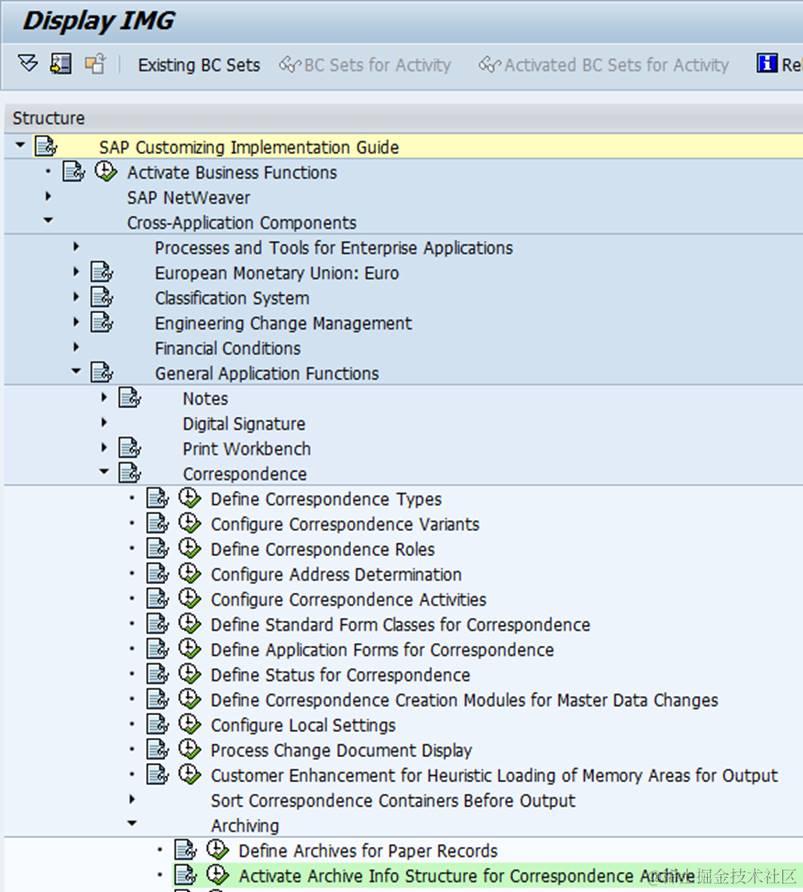The height and width of the screenshot is (892, 803).
Task: Execute Activate Business Functions clock icon
Action: pos(106,171)
